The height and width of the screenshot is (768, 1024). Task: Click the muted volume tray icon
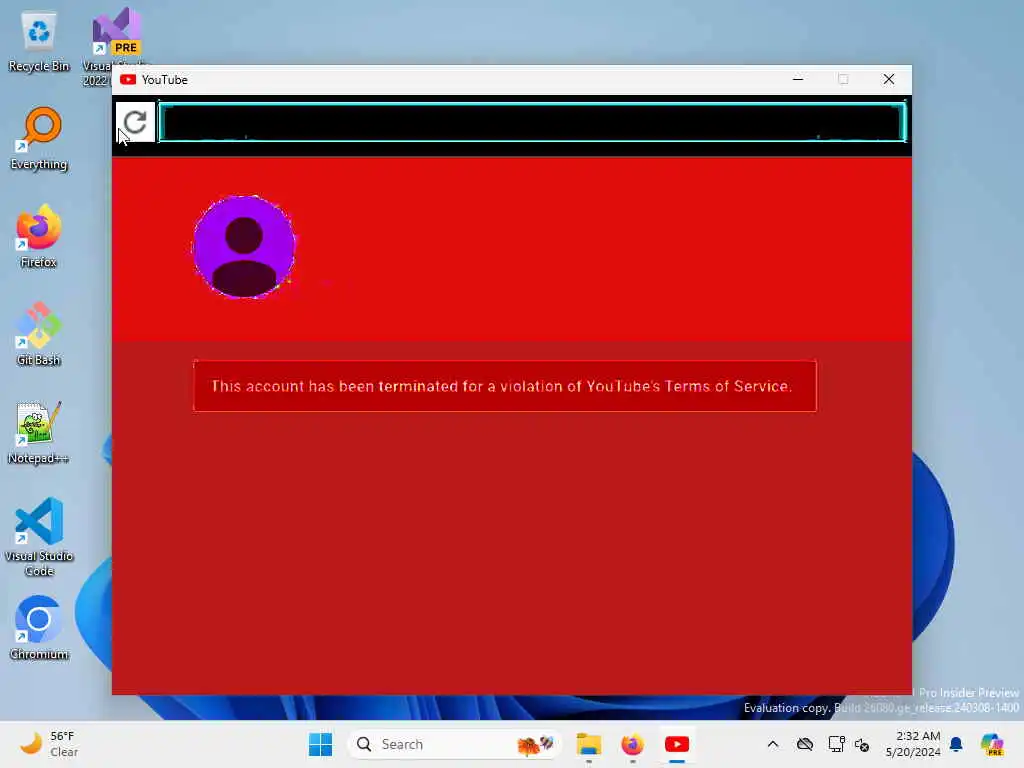[x=862, y=744]
